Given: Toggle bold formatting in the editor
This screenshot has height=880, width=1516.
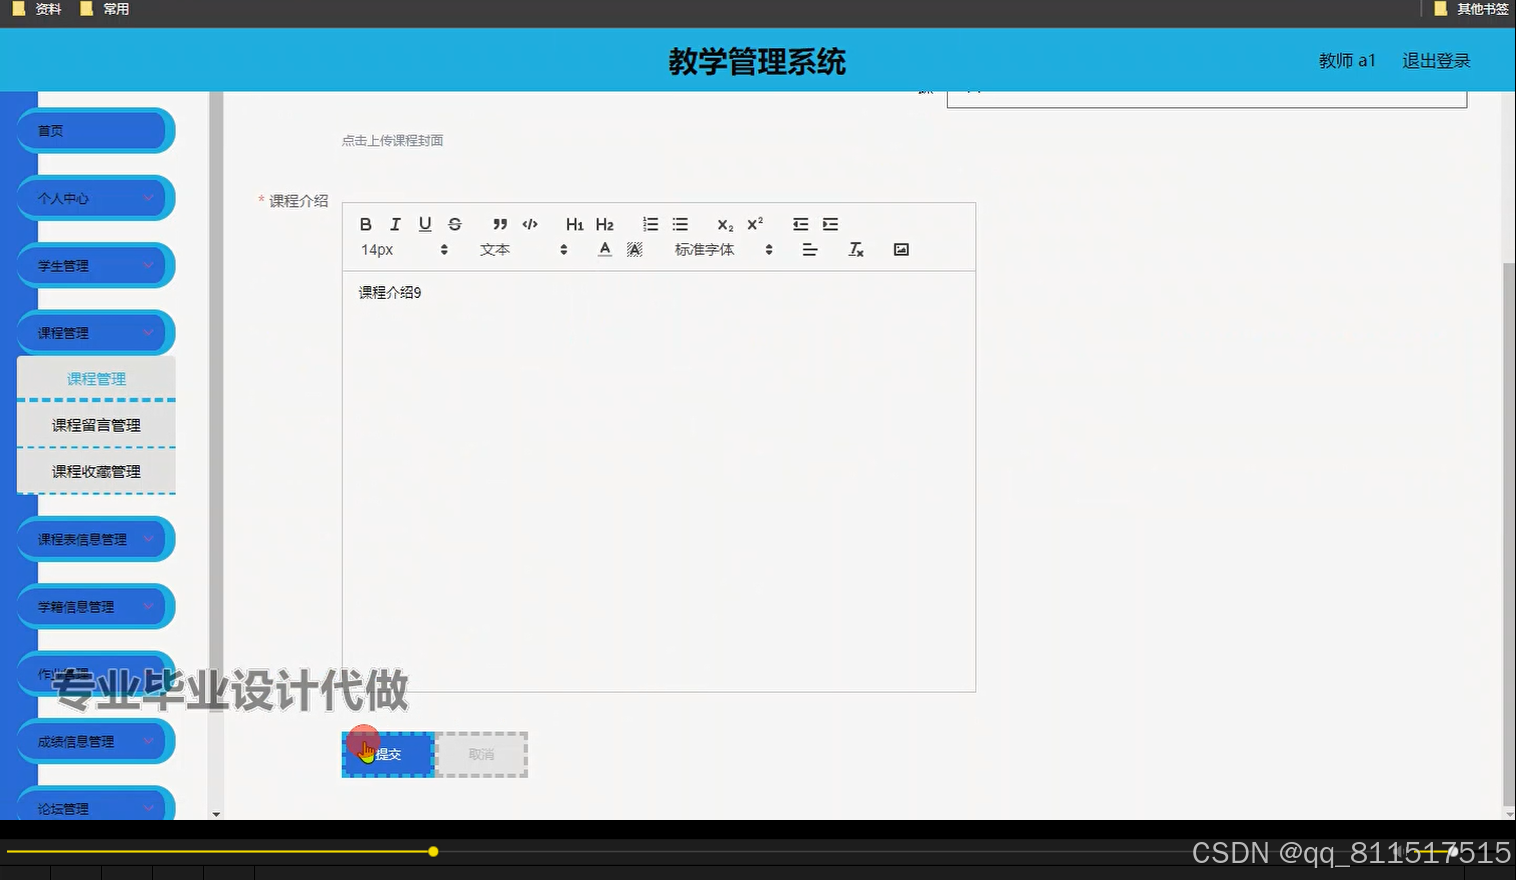Looking at the screenshot, I should pos(365,224).
